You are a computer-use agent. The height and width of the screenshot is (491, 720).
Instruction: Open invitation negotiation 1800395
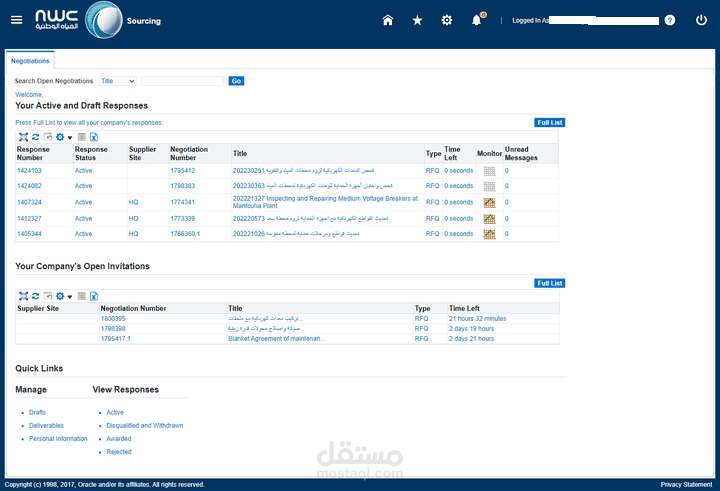pyautogui.click(x=113, y=319)
